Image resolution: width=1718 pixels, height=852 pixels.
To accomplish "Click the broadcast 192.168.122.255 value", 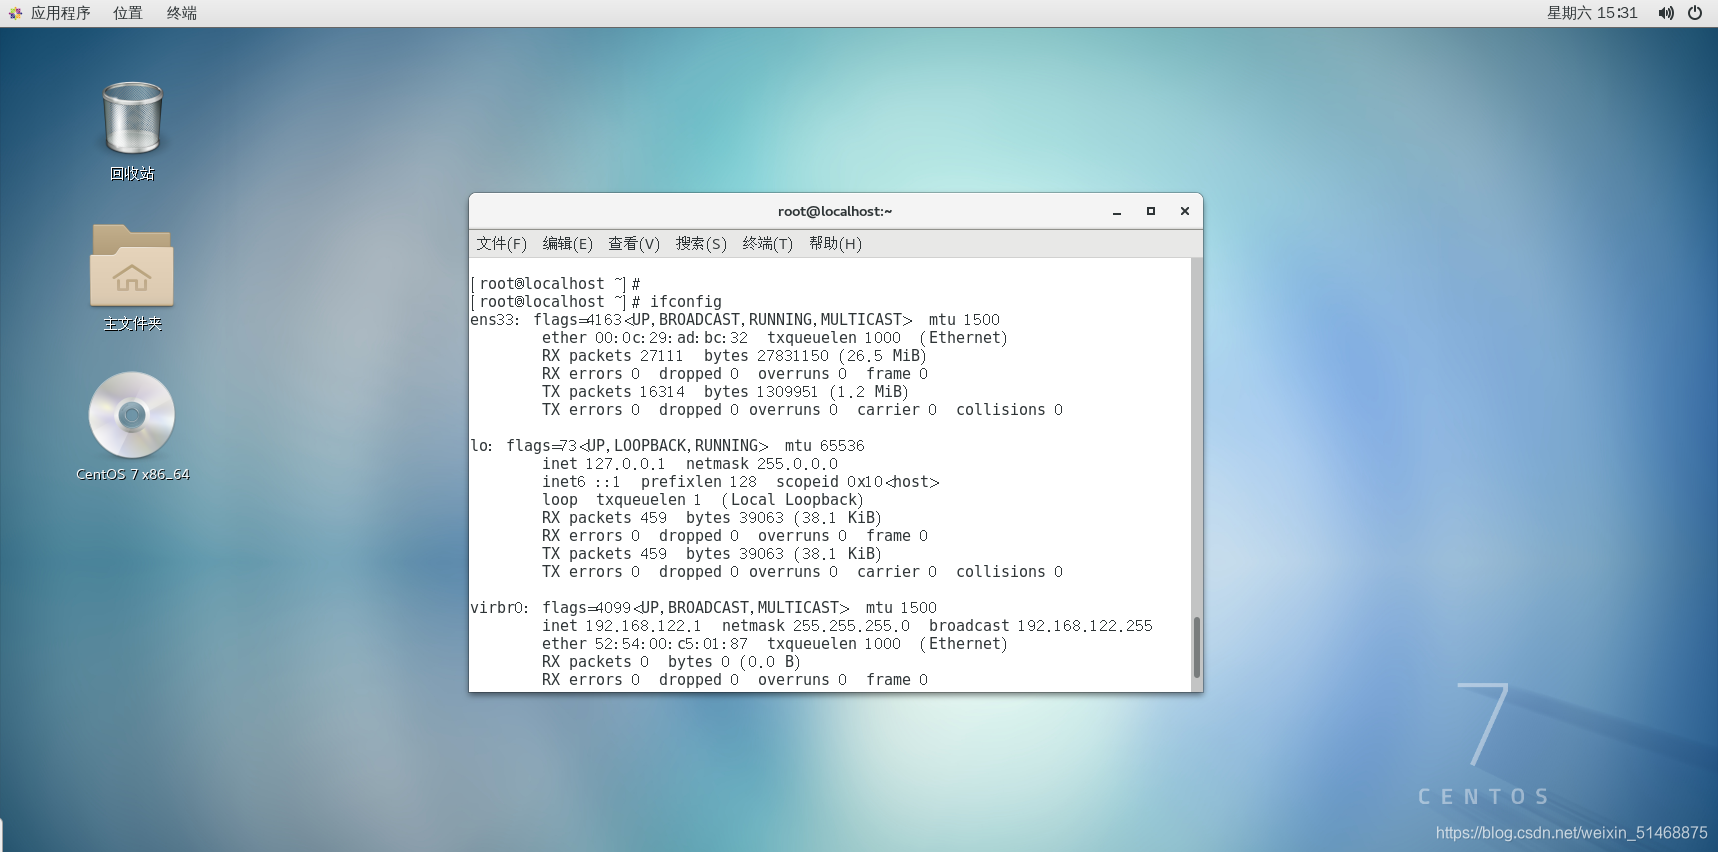I will coord(1085,626).
